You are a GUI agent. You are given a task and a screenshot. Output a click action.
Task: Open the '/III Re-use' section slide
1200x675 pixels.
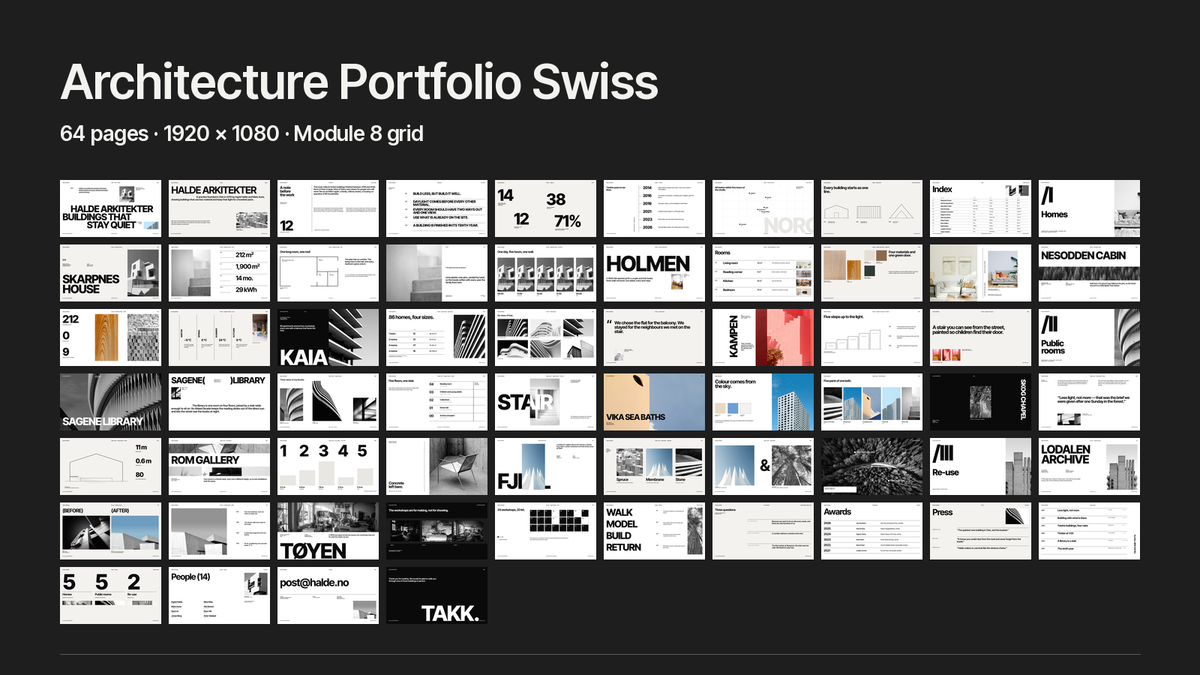(980, 466)
